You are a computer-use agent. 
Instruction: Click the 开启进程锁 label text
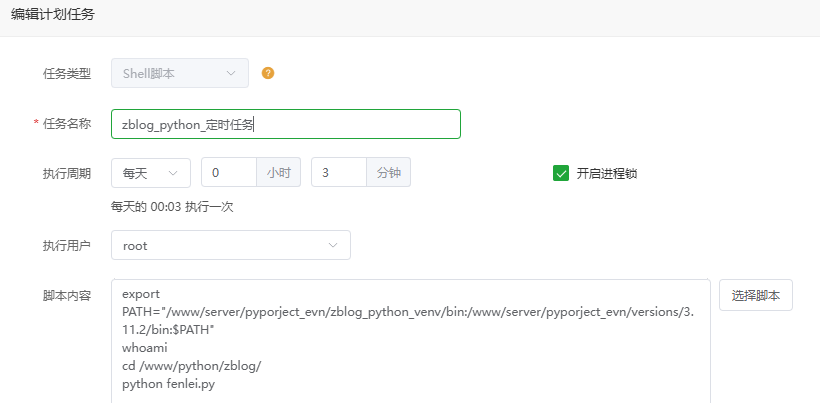(606, 173)
